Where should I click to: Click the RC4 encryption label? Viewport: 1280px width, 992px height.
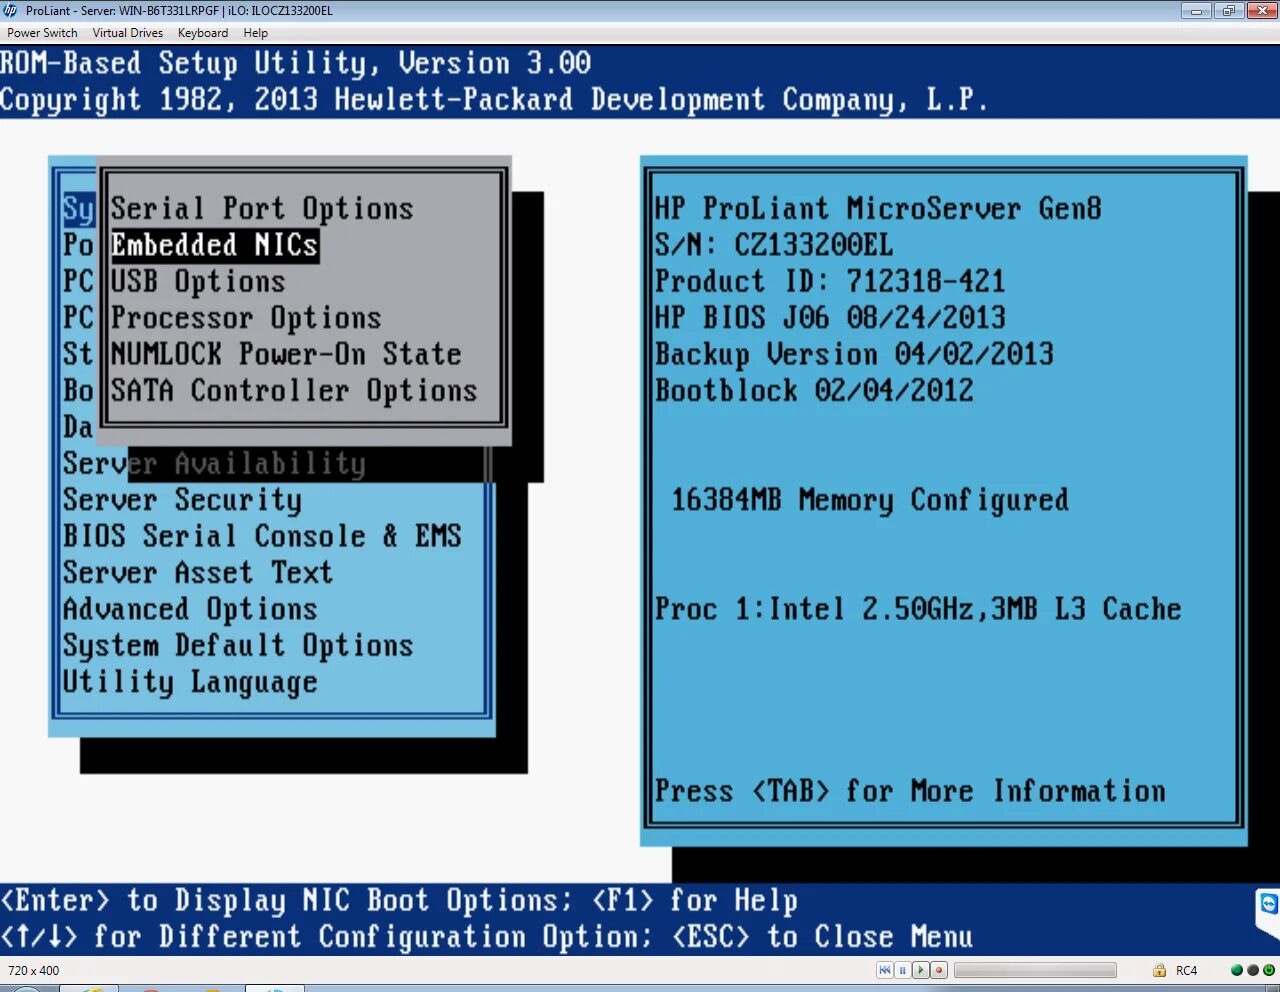[x=1186, y=970]
